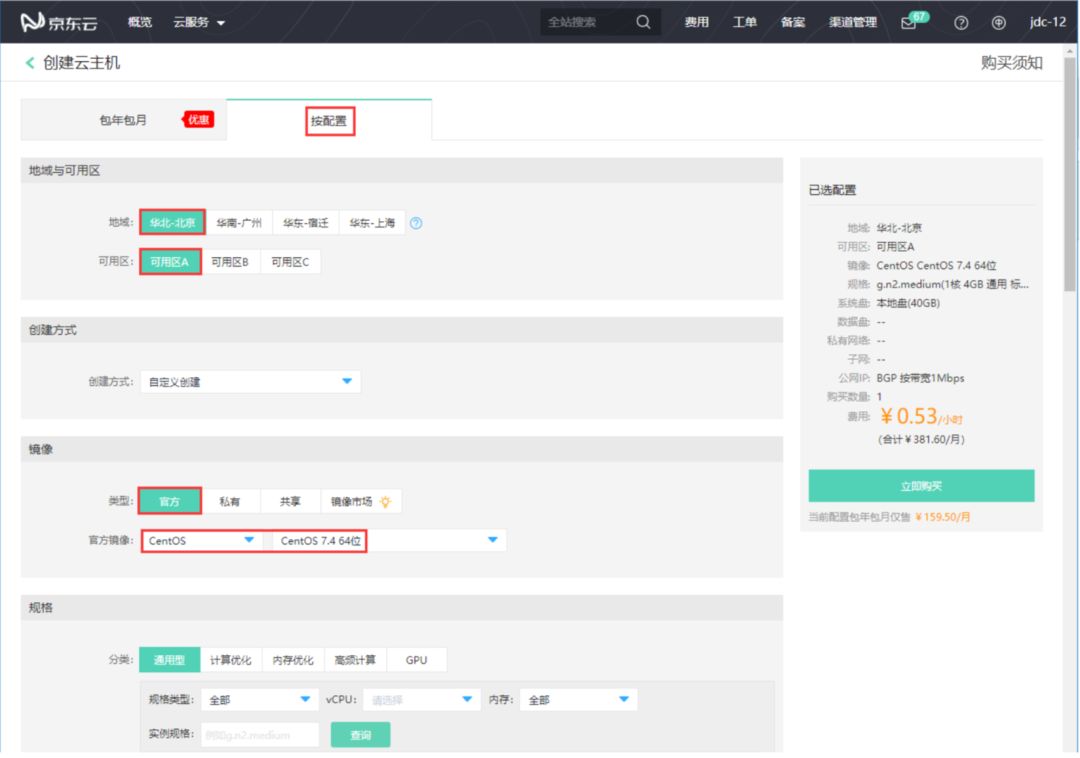Expand the 规格类型 dropdown
Image resolution: width=1080 pixels, height=758 pixels.
(260, 700)
